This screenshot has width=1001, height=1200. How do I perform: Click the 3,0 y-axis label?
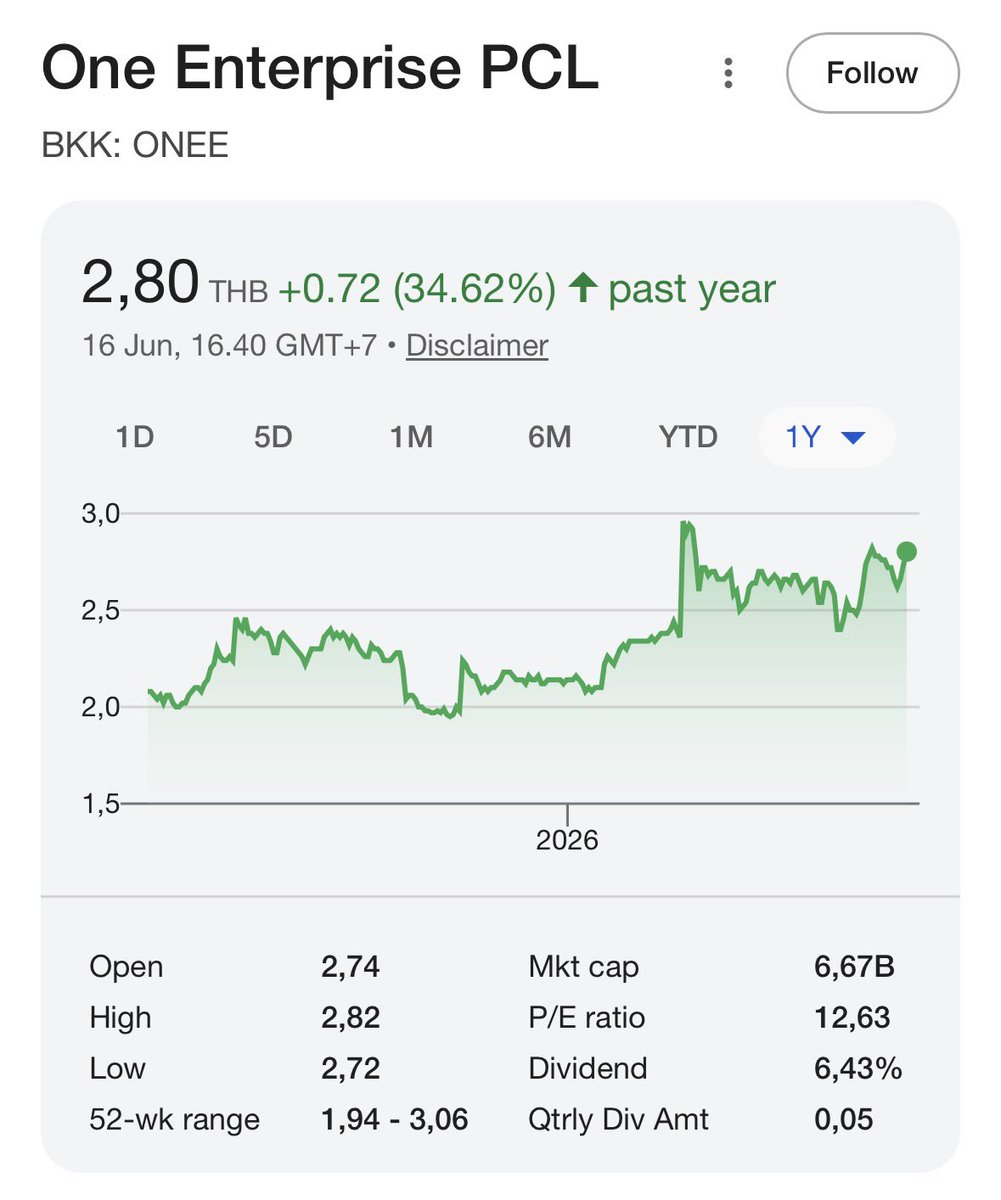[x=100, y=514]
